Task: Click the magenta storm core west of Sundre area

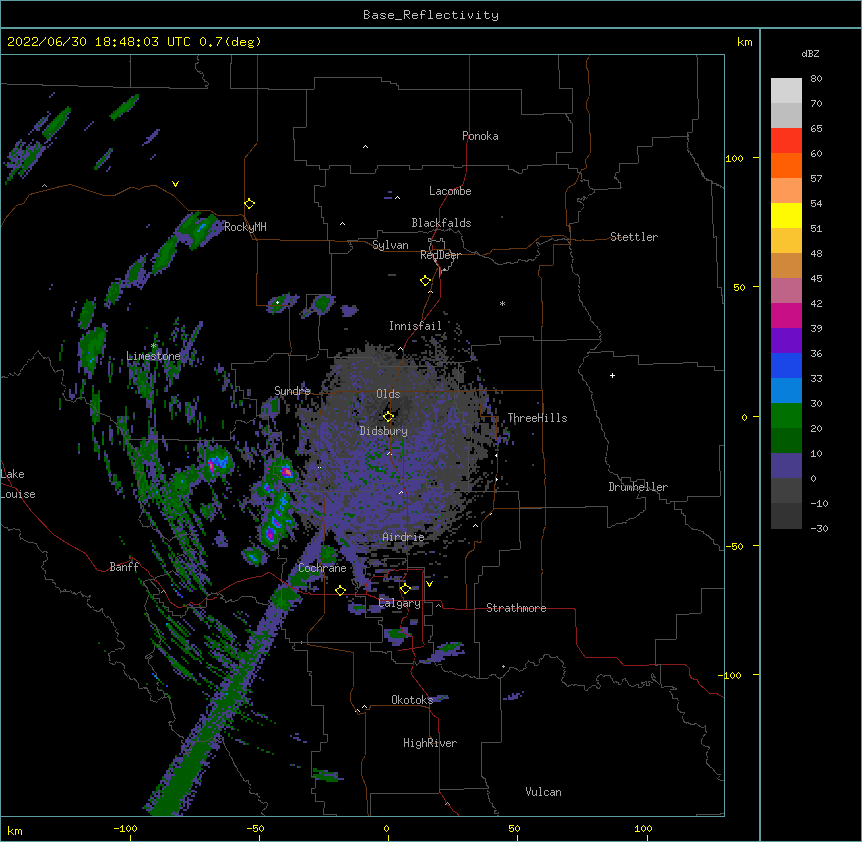Action: point(212,467)
